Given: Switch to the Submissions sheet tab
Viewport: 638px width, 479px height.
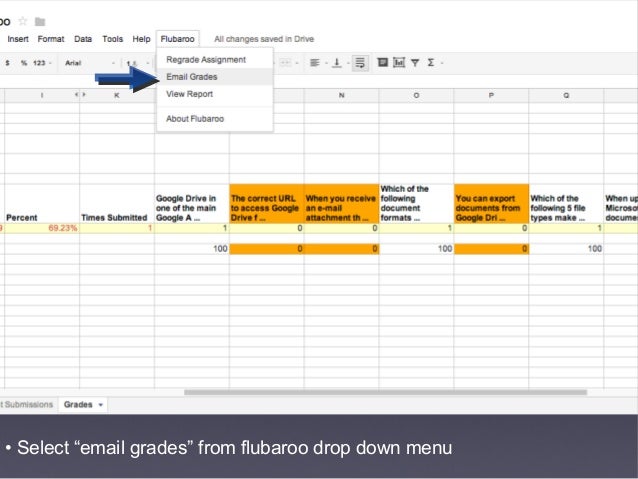Looking at the screenshot, I should click(x=27, y=405).
